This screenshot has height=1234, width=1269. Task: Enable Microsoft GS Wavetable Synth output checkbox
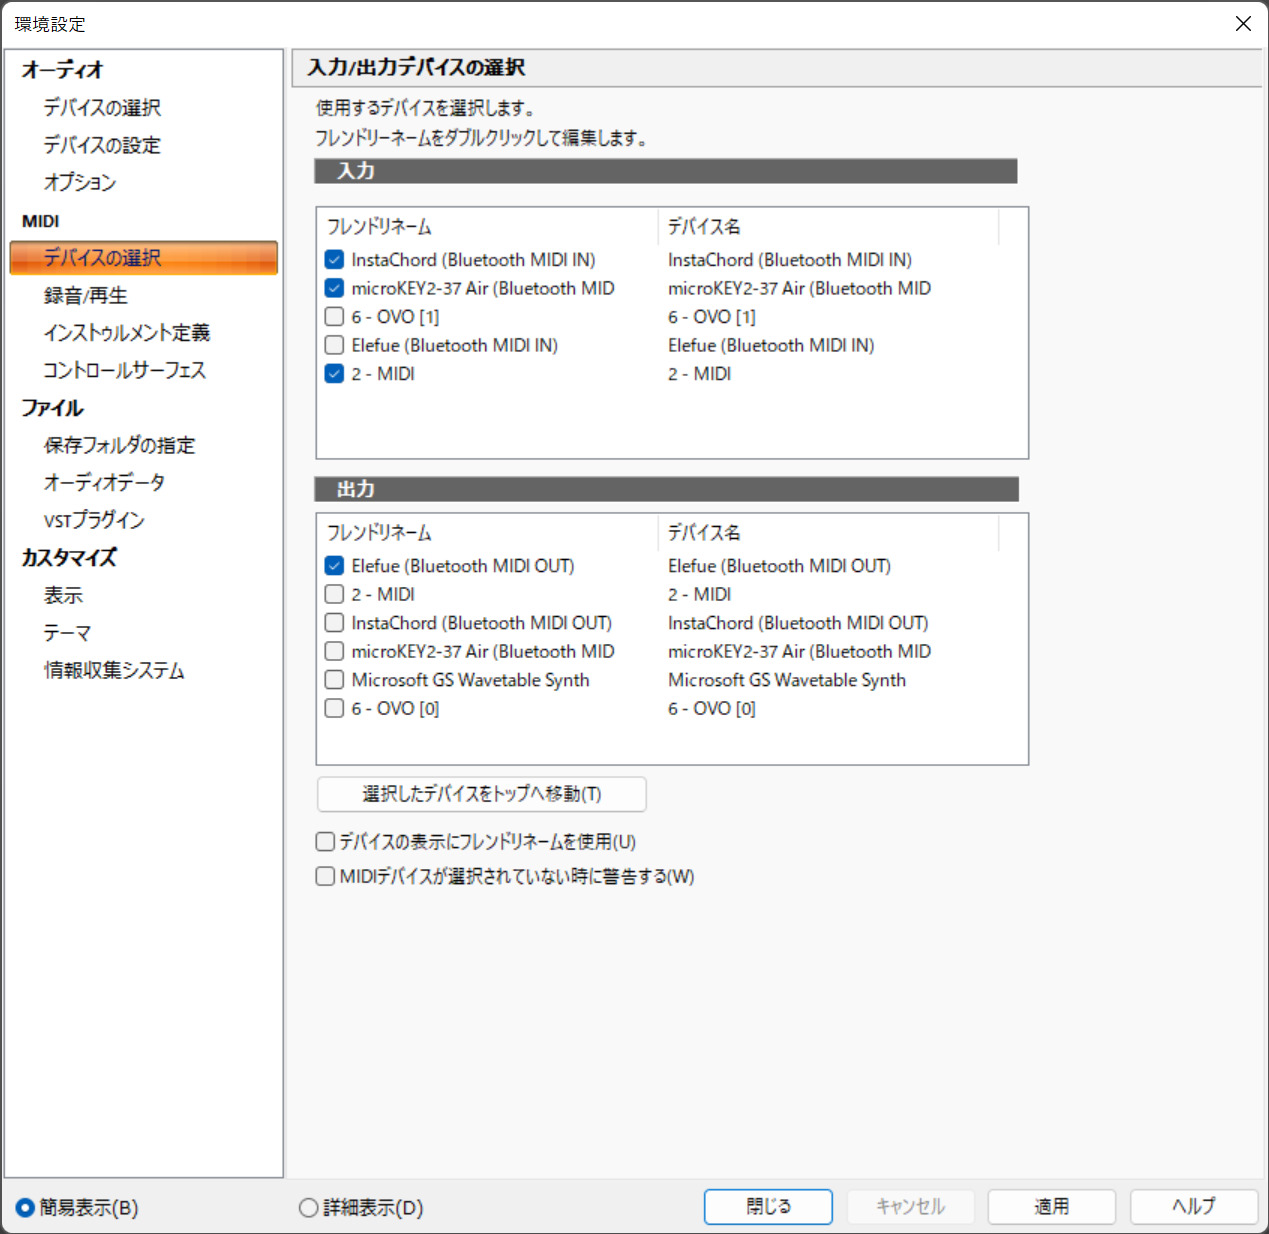click(x=334, y=680)
